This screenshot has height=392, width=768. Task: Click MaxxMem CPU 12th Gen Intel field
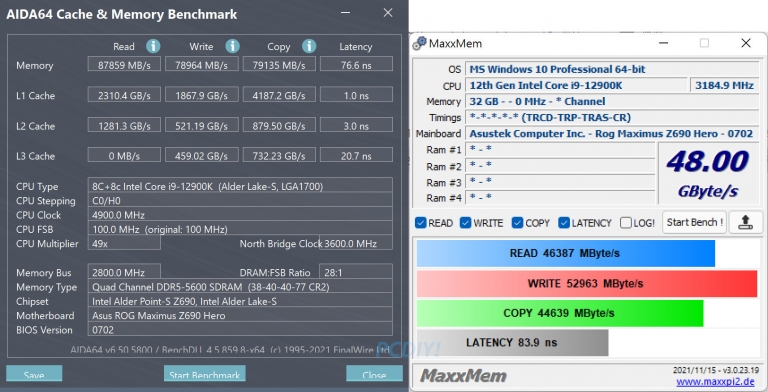576,85
